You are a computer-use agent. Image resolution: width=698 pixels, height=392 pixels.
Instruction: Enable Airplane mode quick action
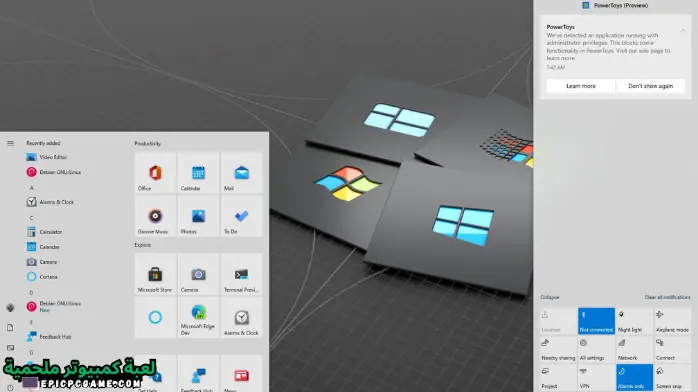(672, 321)
